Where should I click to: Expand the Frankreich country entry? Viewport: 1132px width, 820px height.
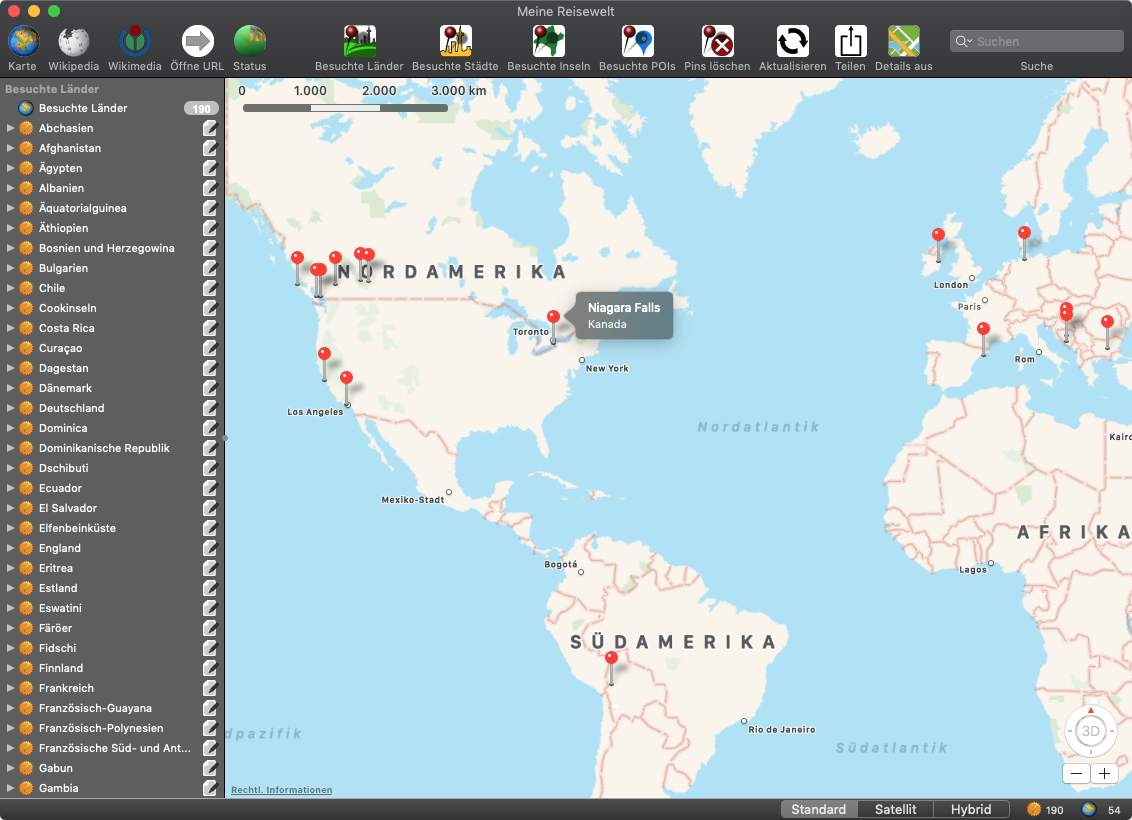click(x=11, y=688)
